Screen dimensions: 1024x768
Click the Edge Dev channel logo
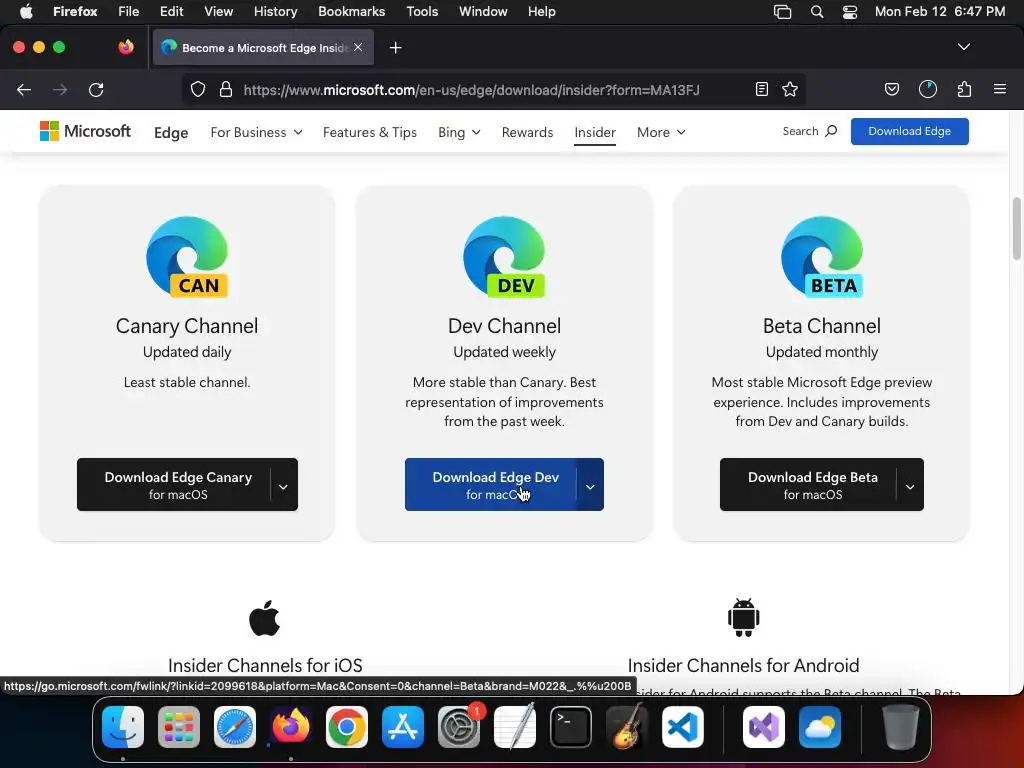click(504, 257)
